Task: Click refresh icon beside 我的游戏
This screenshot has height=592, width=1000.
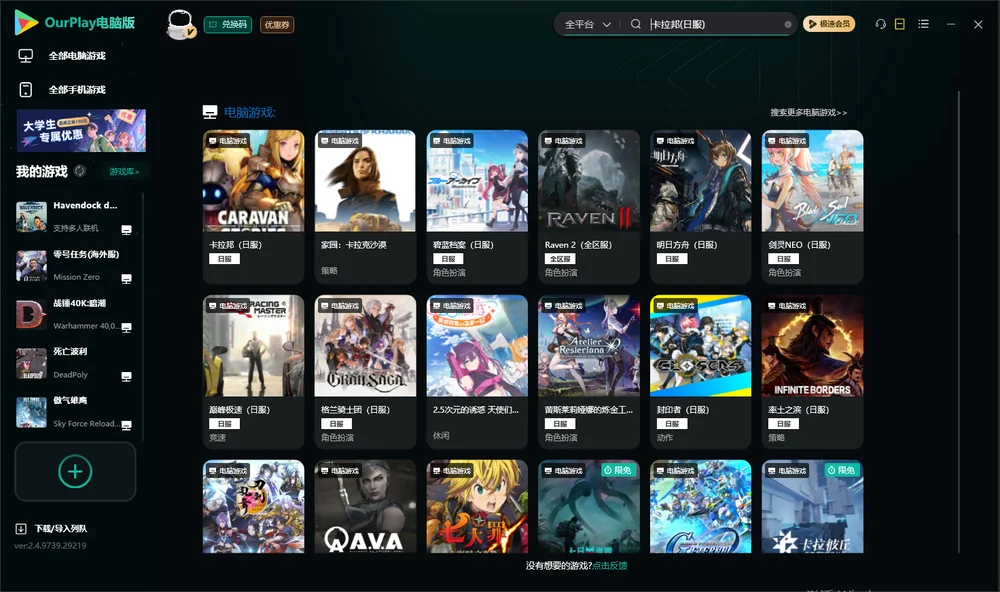Action: pyautogui.click(x=80, y=171)
